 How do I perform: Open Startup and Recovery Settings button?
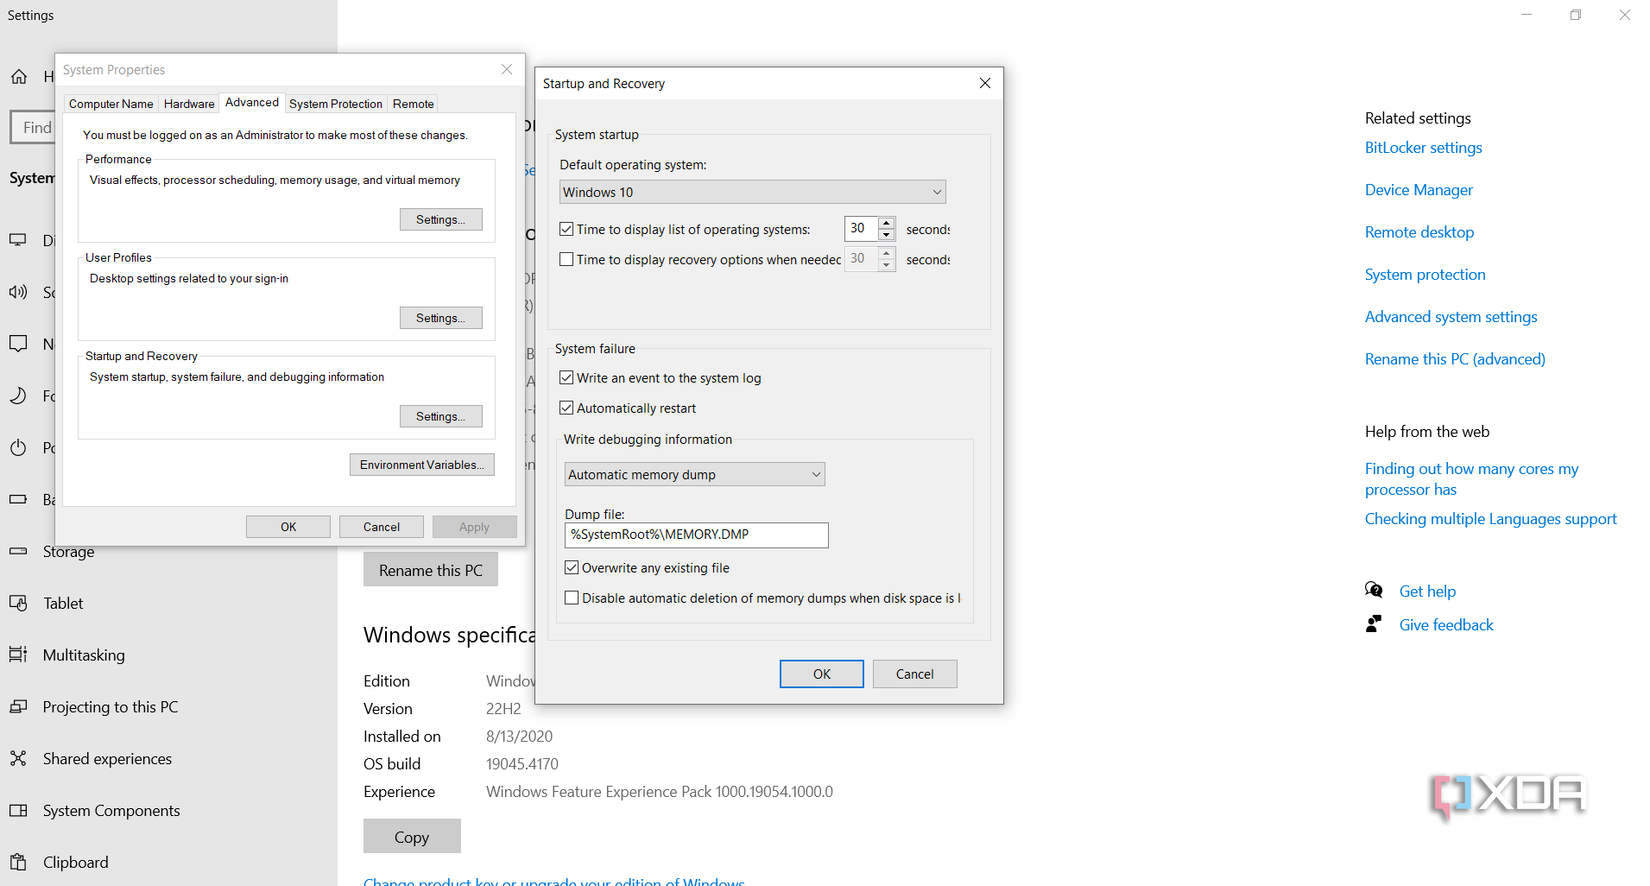[441, 416]
